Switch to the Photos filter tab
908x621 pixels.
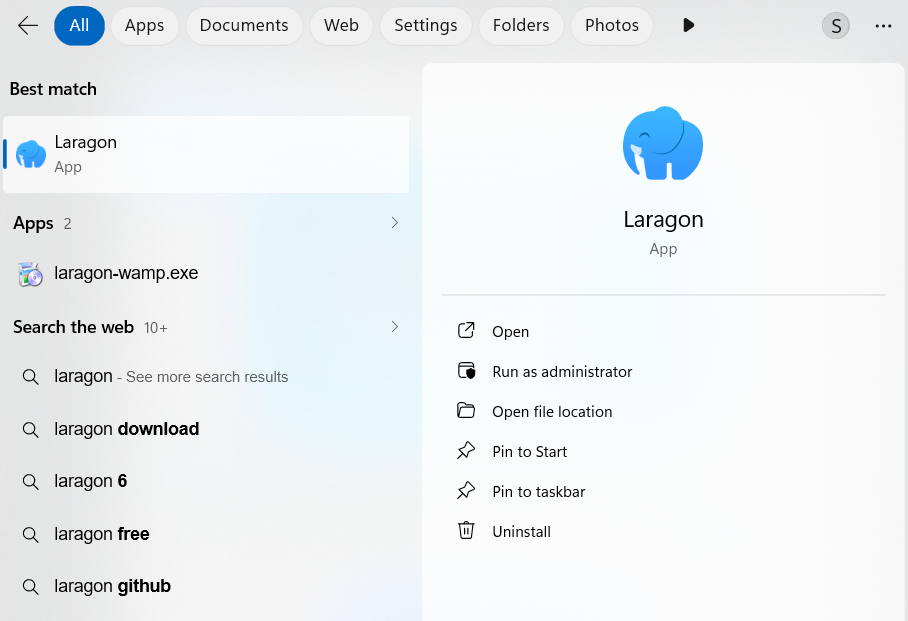click(612, 25)
